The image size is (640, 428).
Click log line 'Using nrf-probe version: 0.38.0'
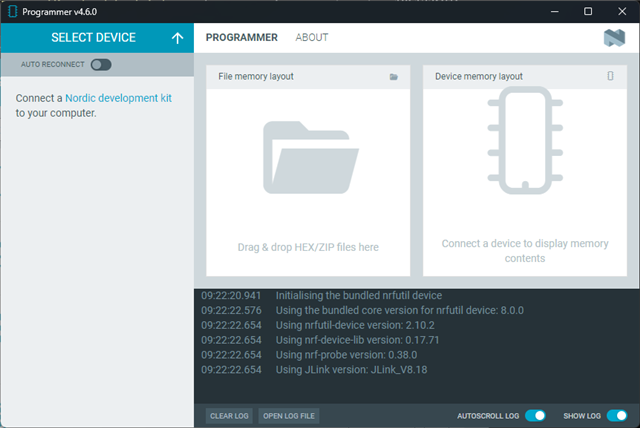tap(347, 355)
